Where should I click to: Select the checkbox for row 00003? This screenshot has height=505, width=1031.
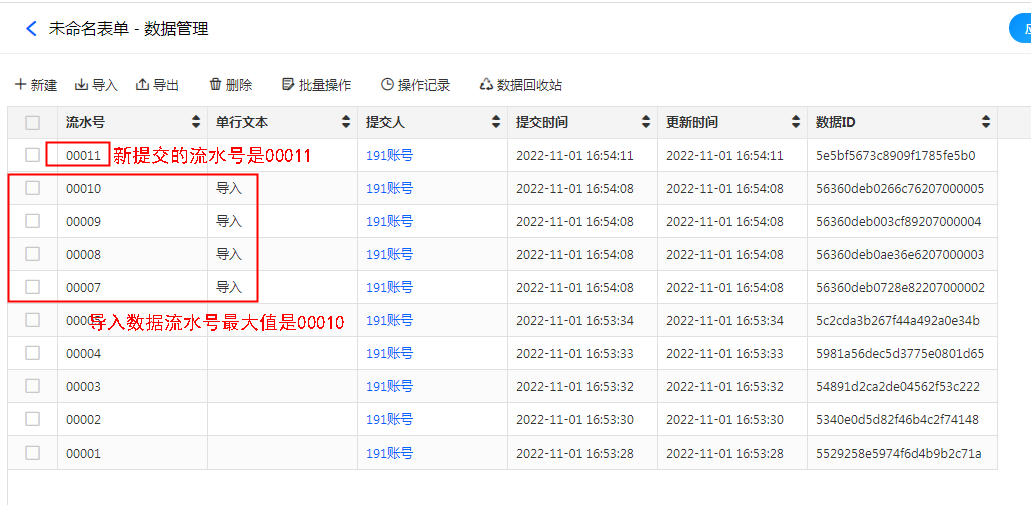click(x=33, y=386)
